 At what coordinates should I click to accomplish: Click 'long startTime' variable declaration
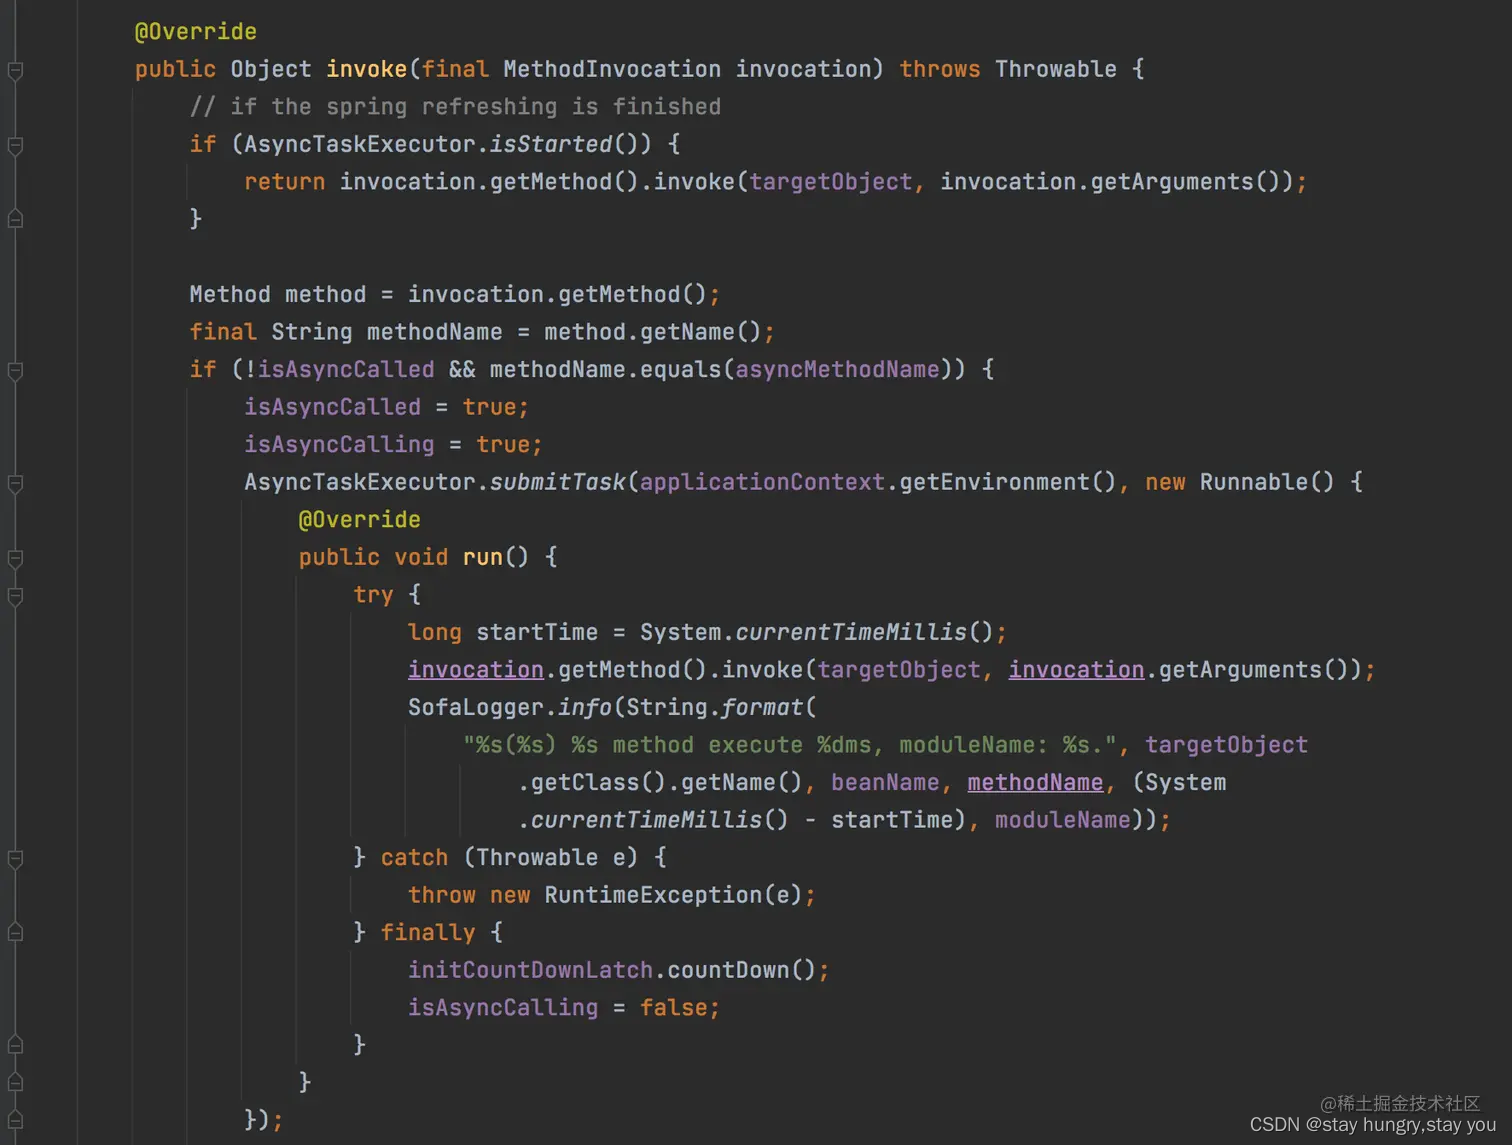click(503, 632)
